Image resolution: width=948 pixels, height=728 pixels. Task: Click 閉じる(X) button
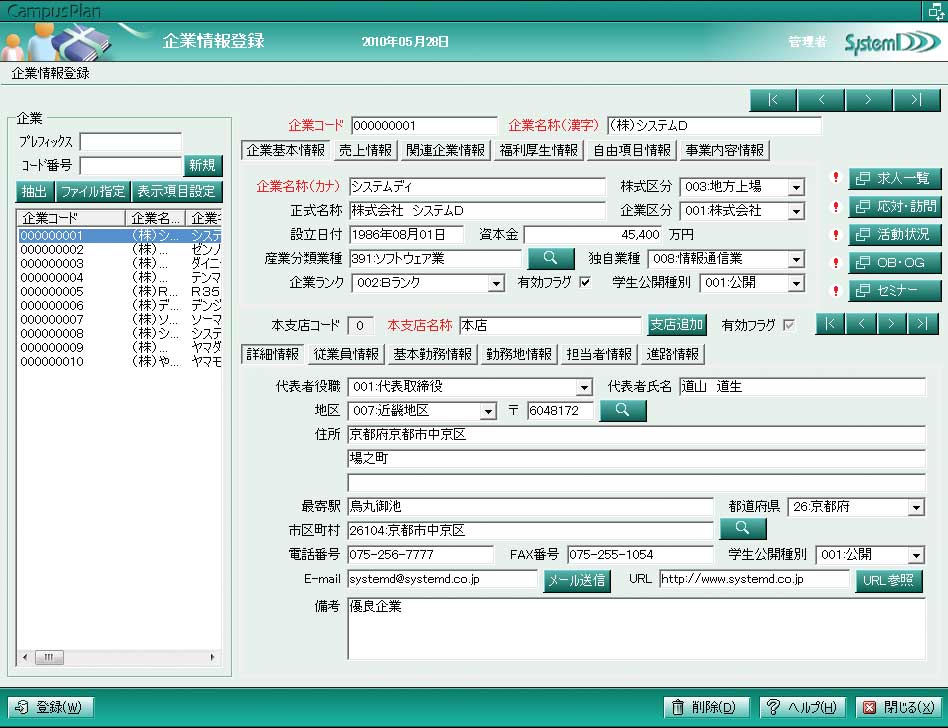tap(898, 707)
